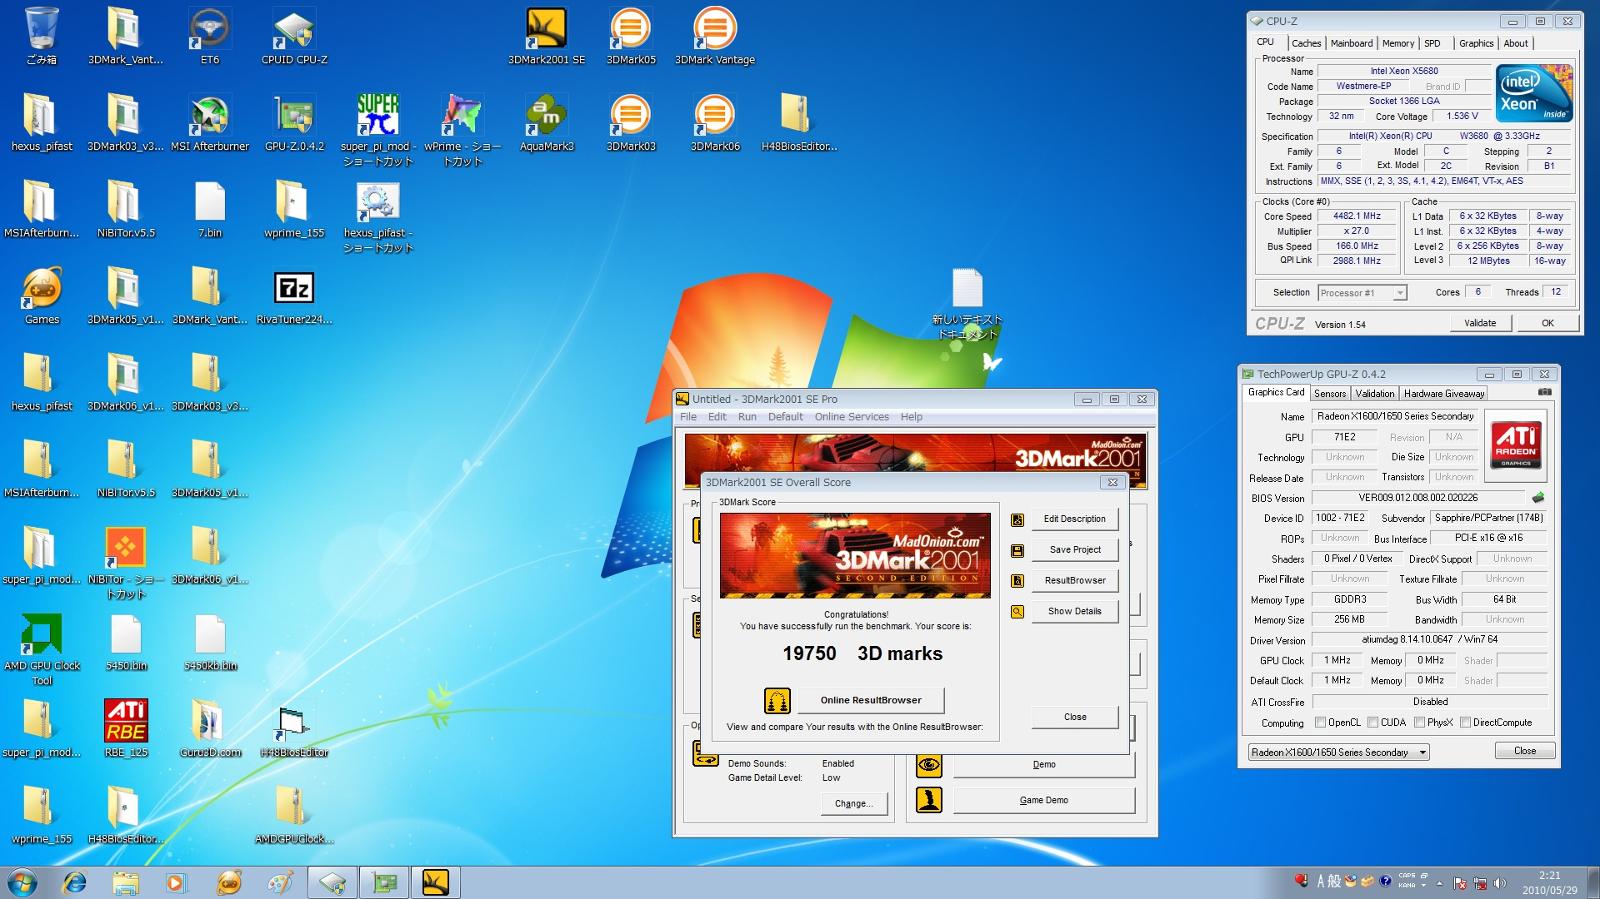Switch to the Mainboard tab in CPU-Z
Screen dimensions: 1600x899
[1351, 43]
